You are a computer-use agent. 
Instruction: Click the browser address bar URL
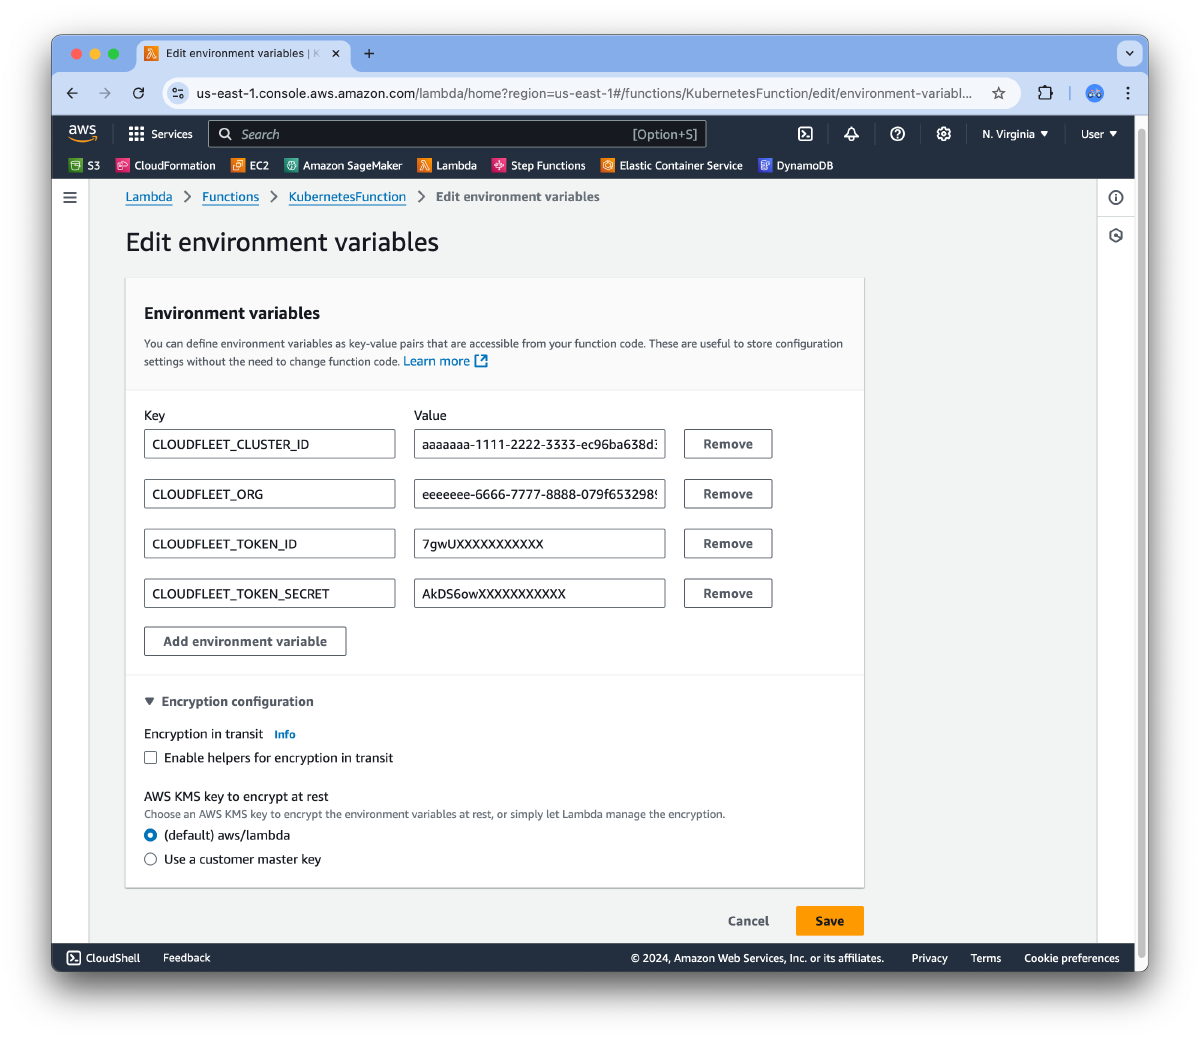[584, 93]
